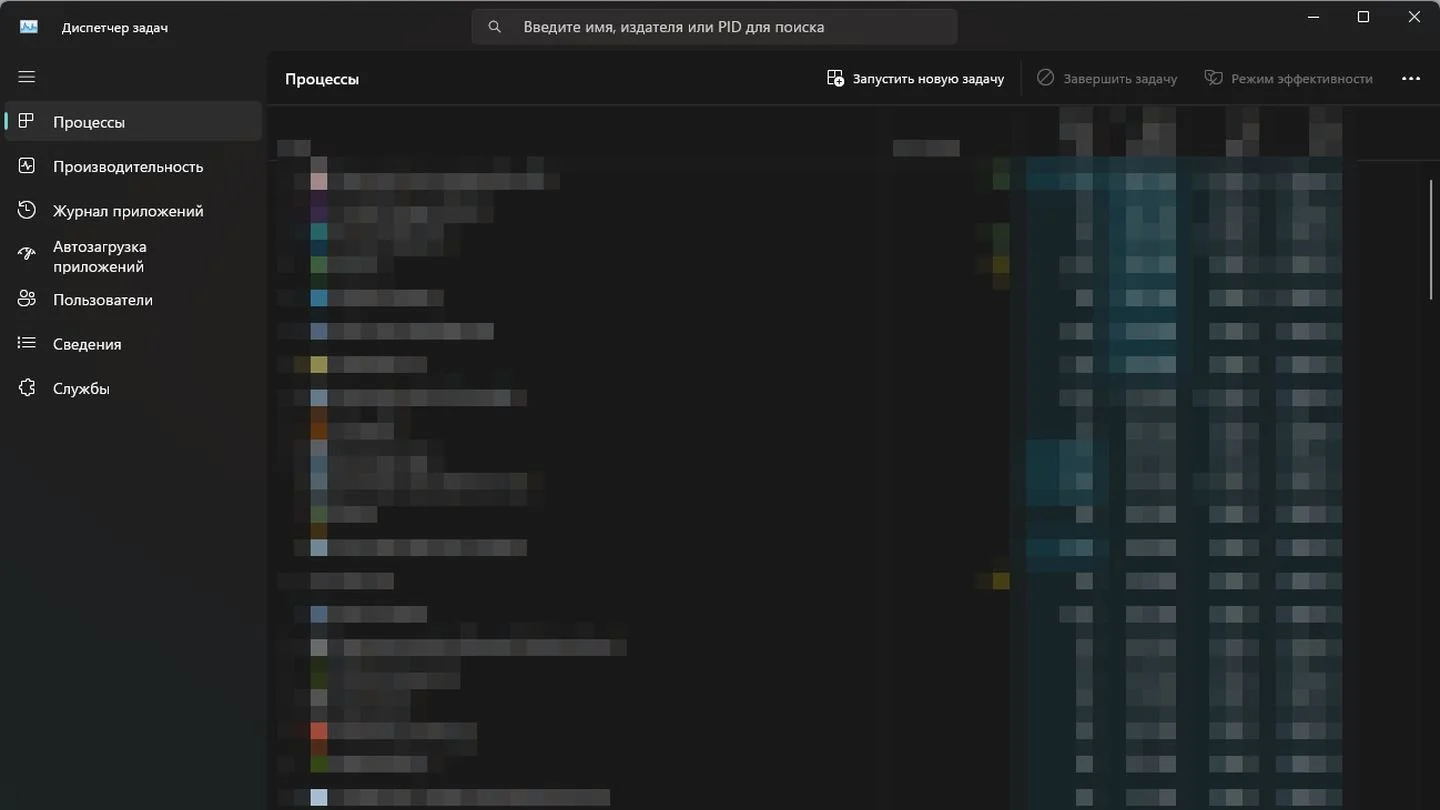Open the Службы services puzzle icon
Screen dimensions: 1440x810
pos(27,388)
